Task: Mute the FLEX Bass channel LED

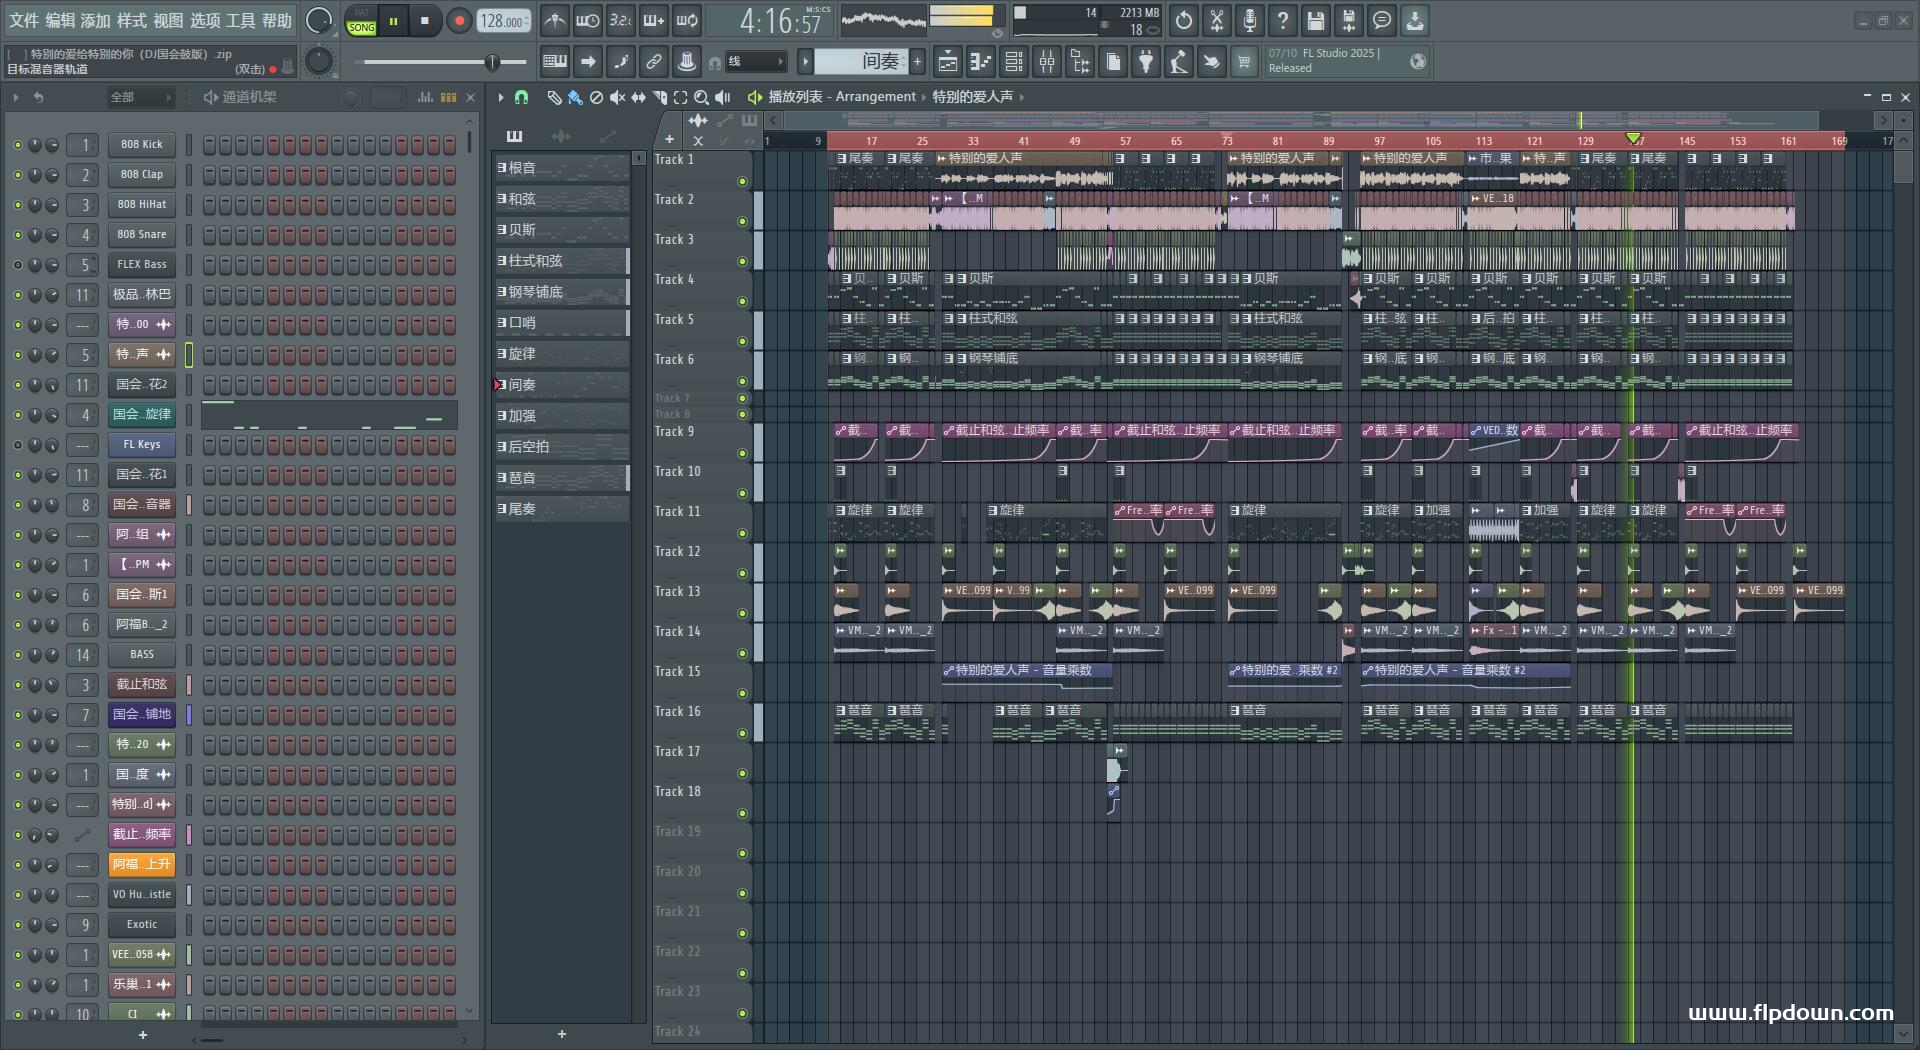Action: (x=17, y=265)
